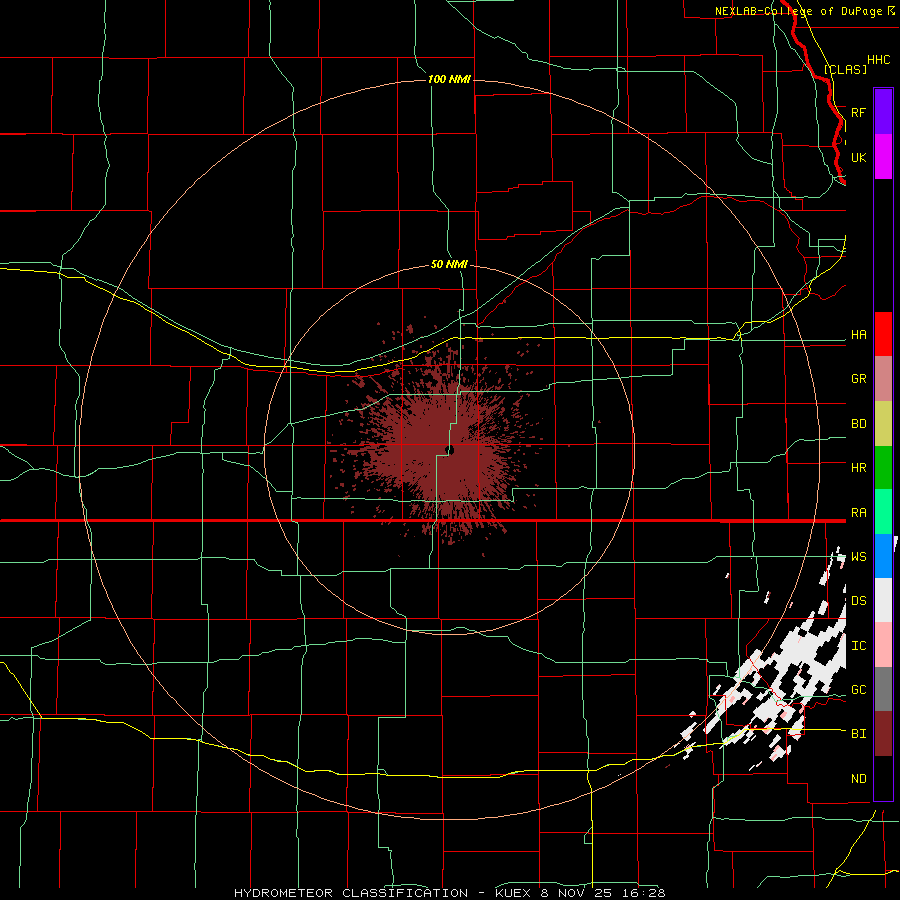The image size is (900, 900).
Task: Click the UK magenta legend swatch
Action: click(883, 157)
